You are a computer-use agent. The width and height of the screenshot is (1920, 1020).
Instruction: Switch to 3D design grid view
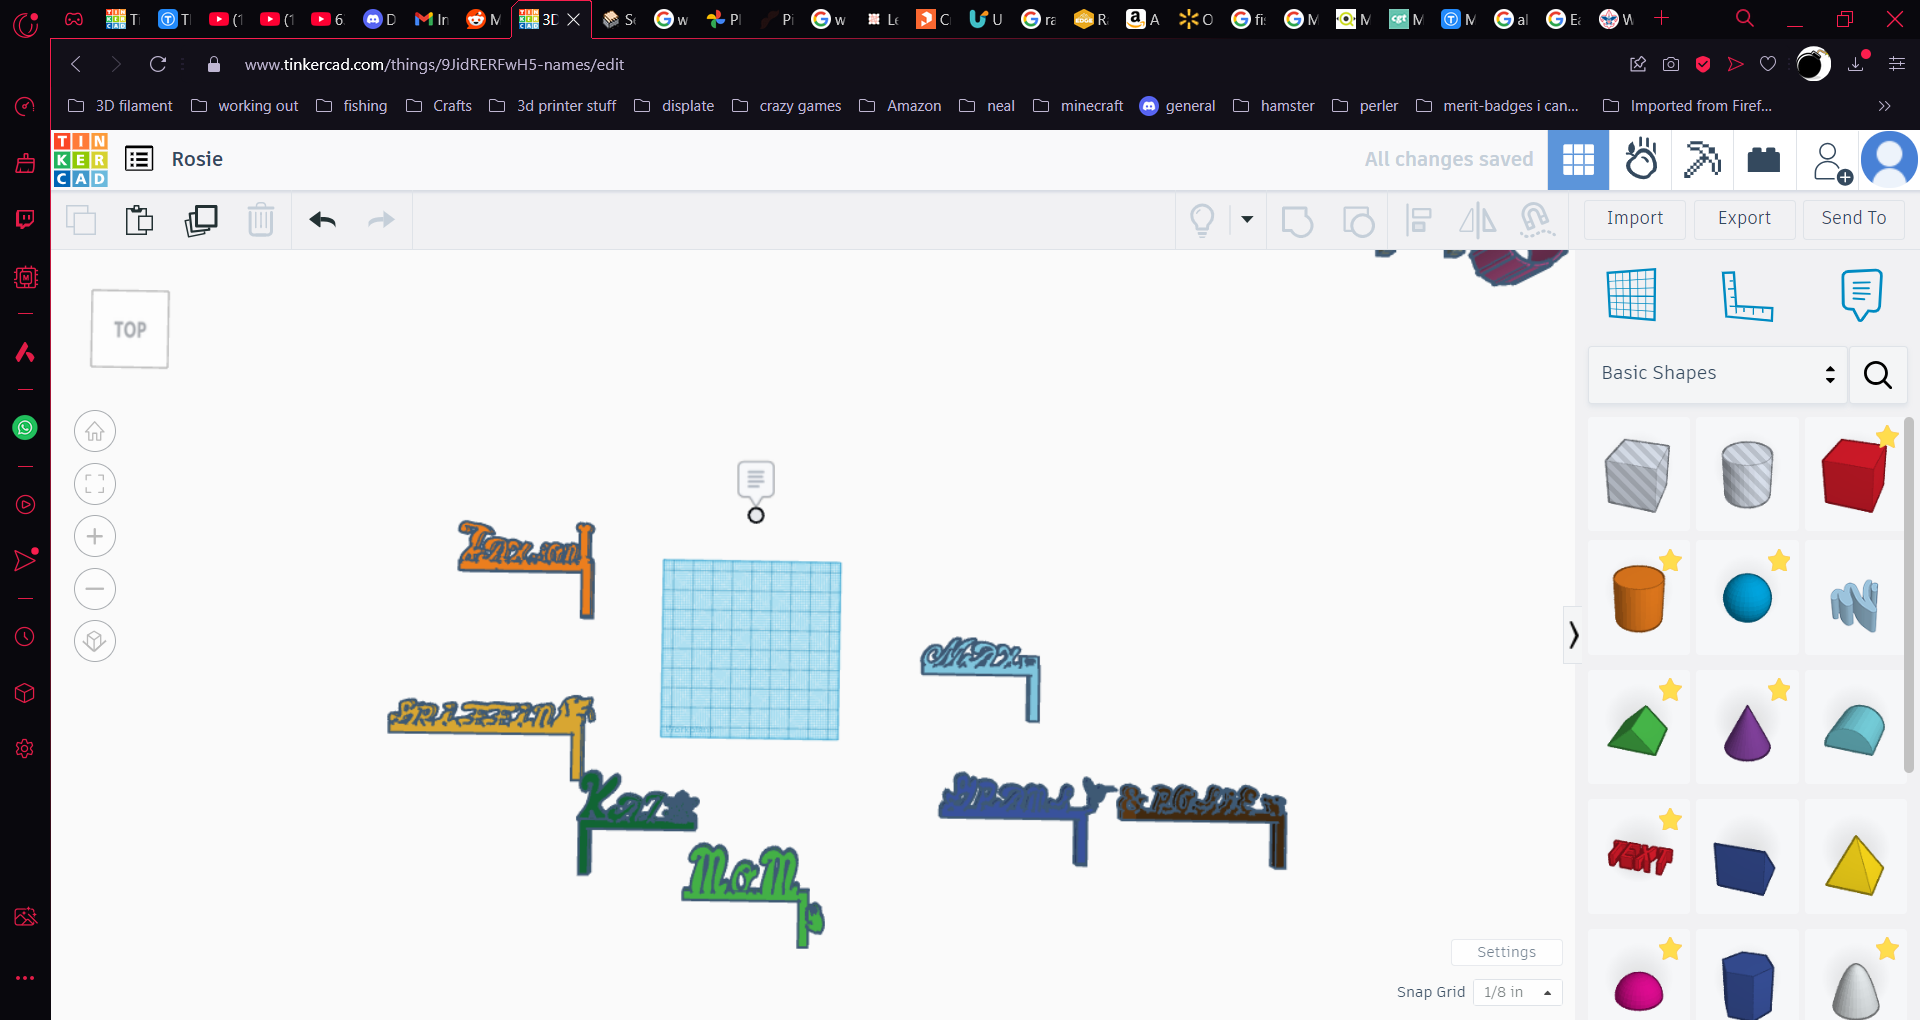pos(1578,160)
